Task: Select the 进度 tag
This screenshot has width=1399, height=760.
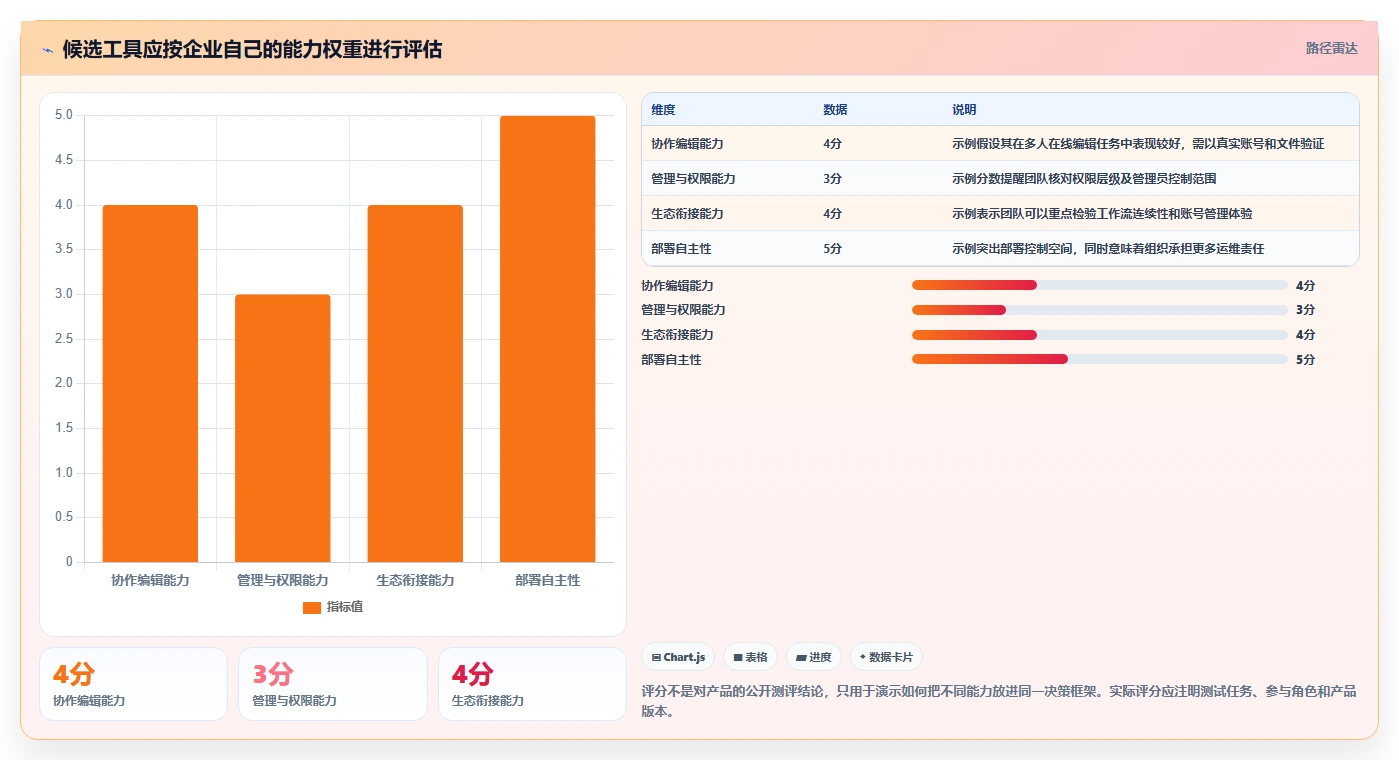Action: (x=814, y=657)
